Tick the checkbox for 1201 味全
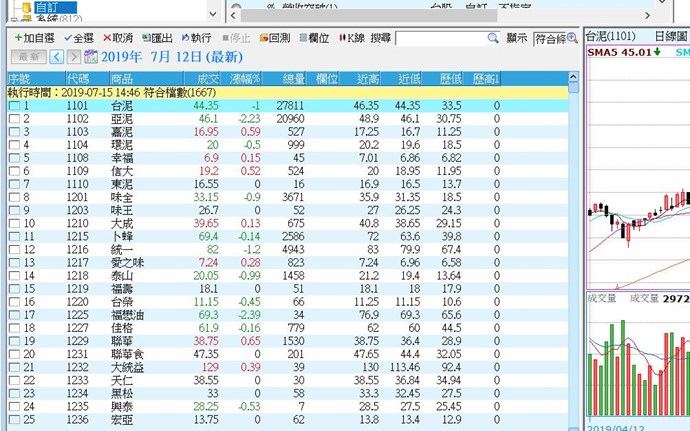Screen dimensions: 690x431 [13, 197]
